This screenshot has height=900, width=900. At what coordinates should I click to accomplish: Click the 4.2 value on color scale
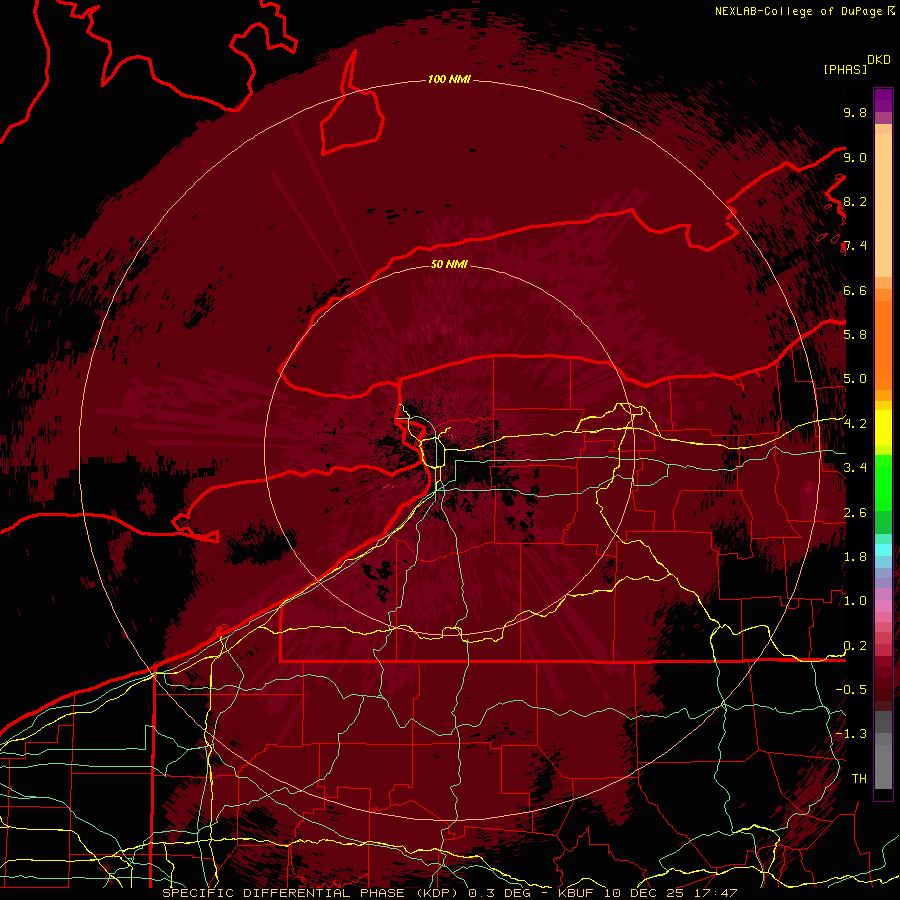tap(855, 423)
